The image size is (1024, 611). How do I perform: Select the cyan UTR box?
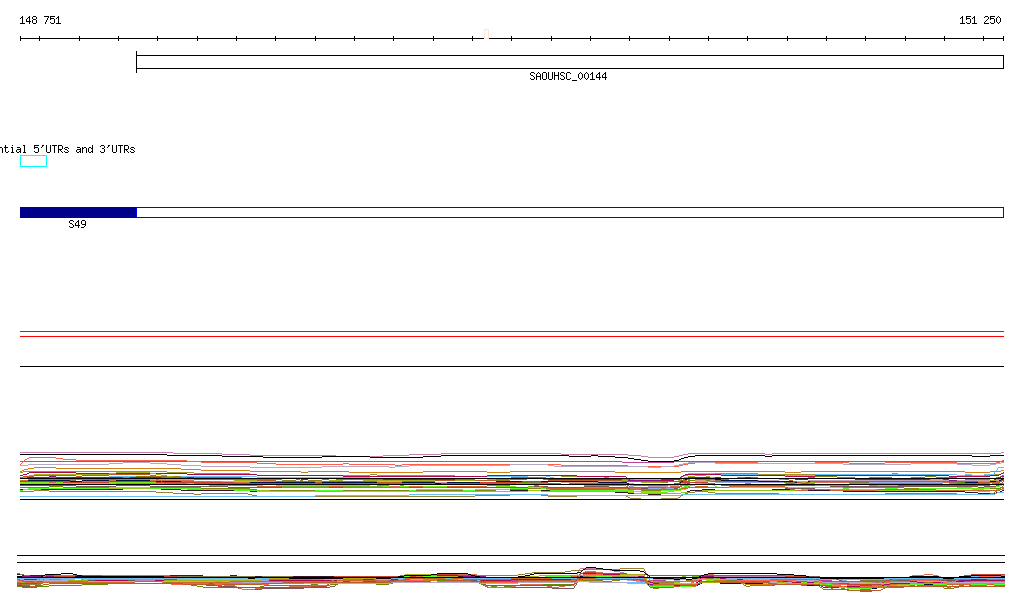[33, 161]
